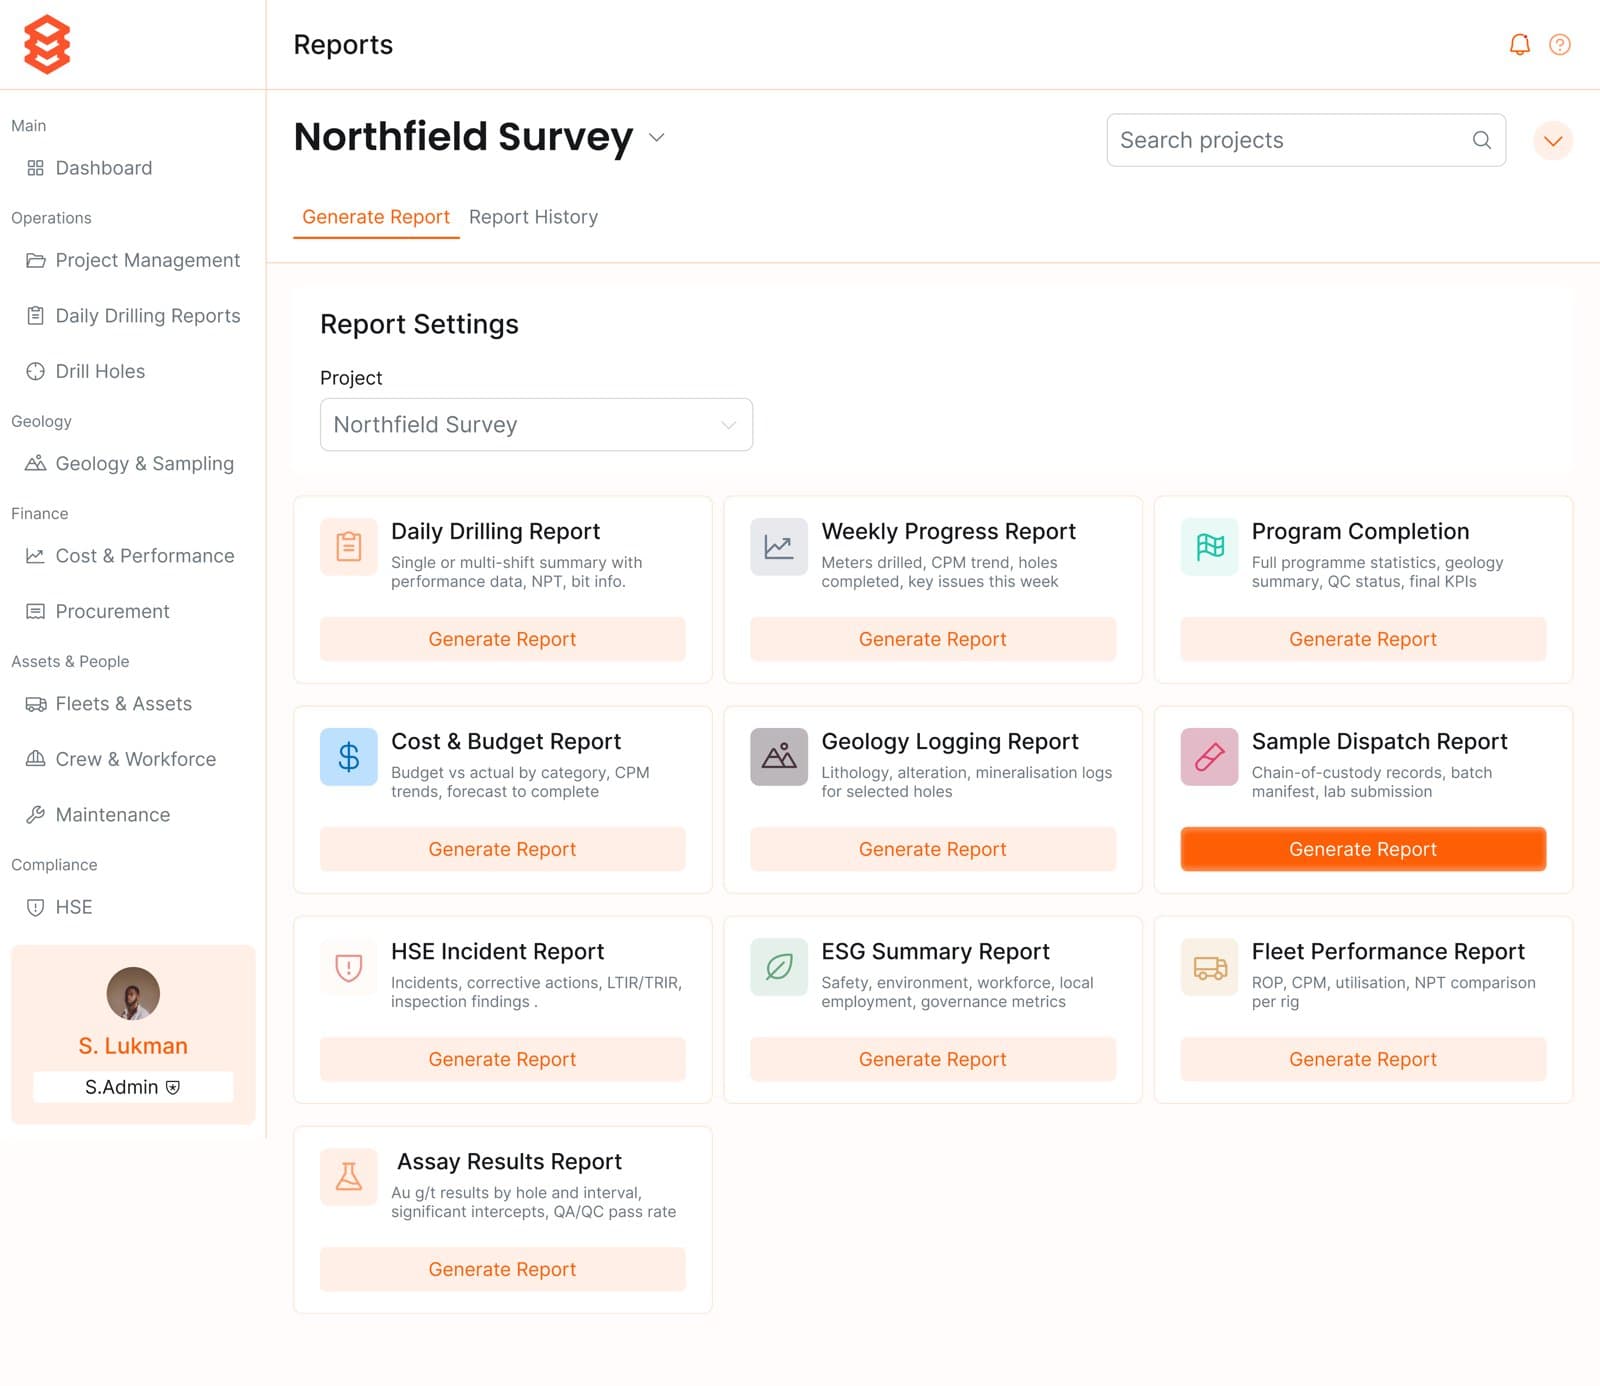
Task: Open the notifications bell
Action: click(1519, 45)
